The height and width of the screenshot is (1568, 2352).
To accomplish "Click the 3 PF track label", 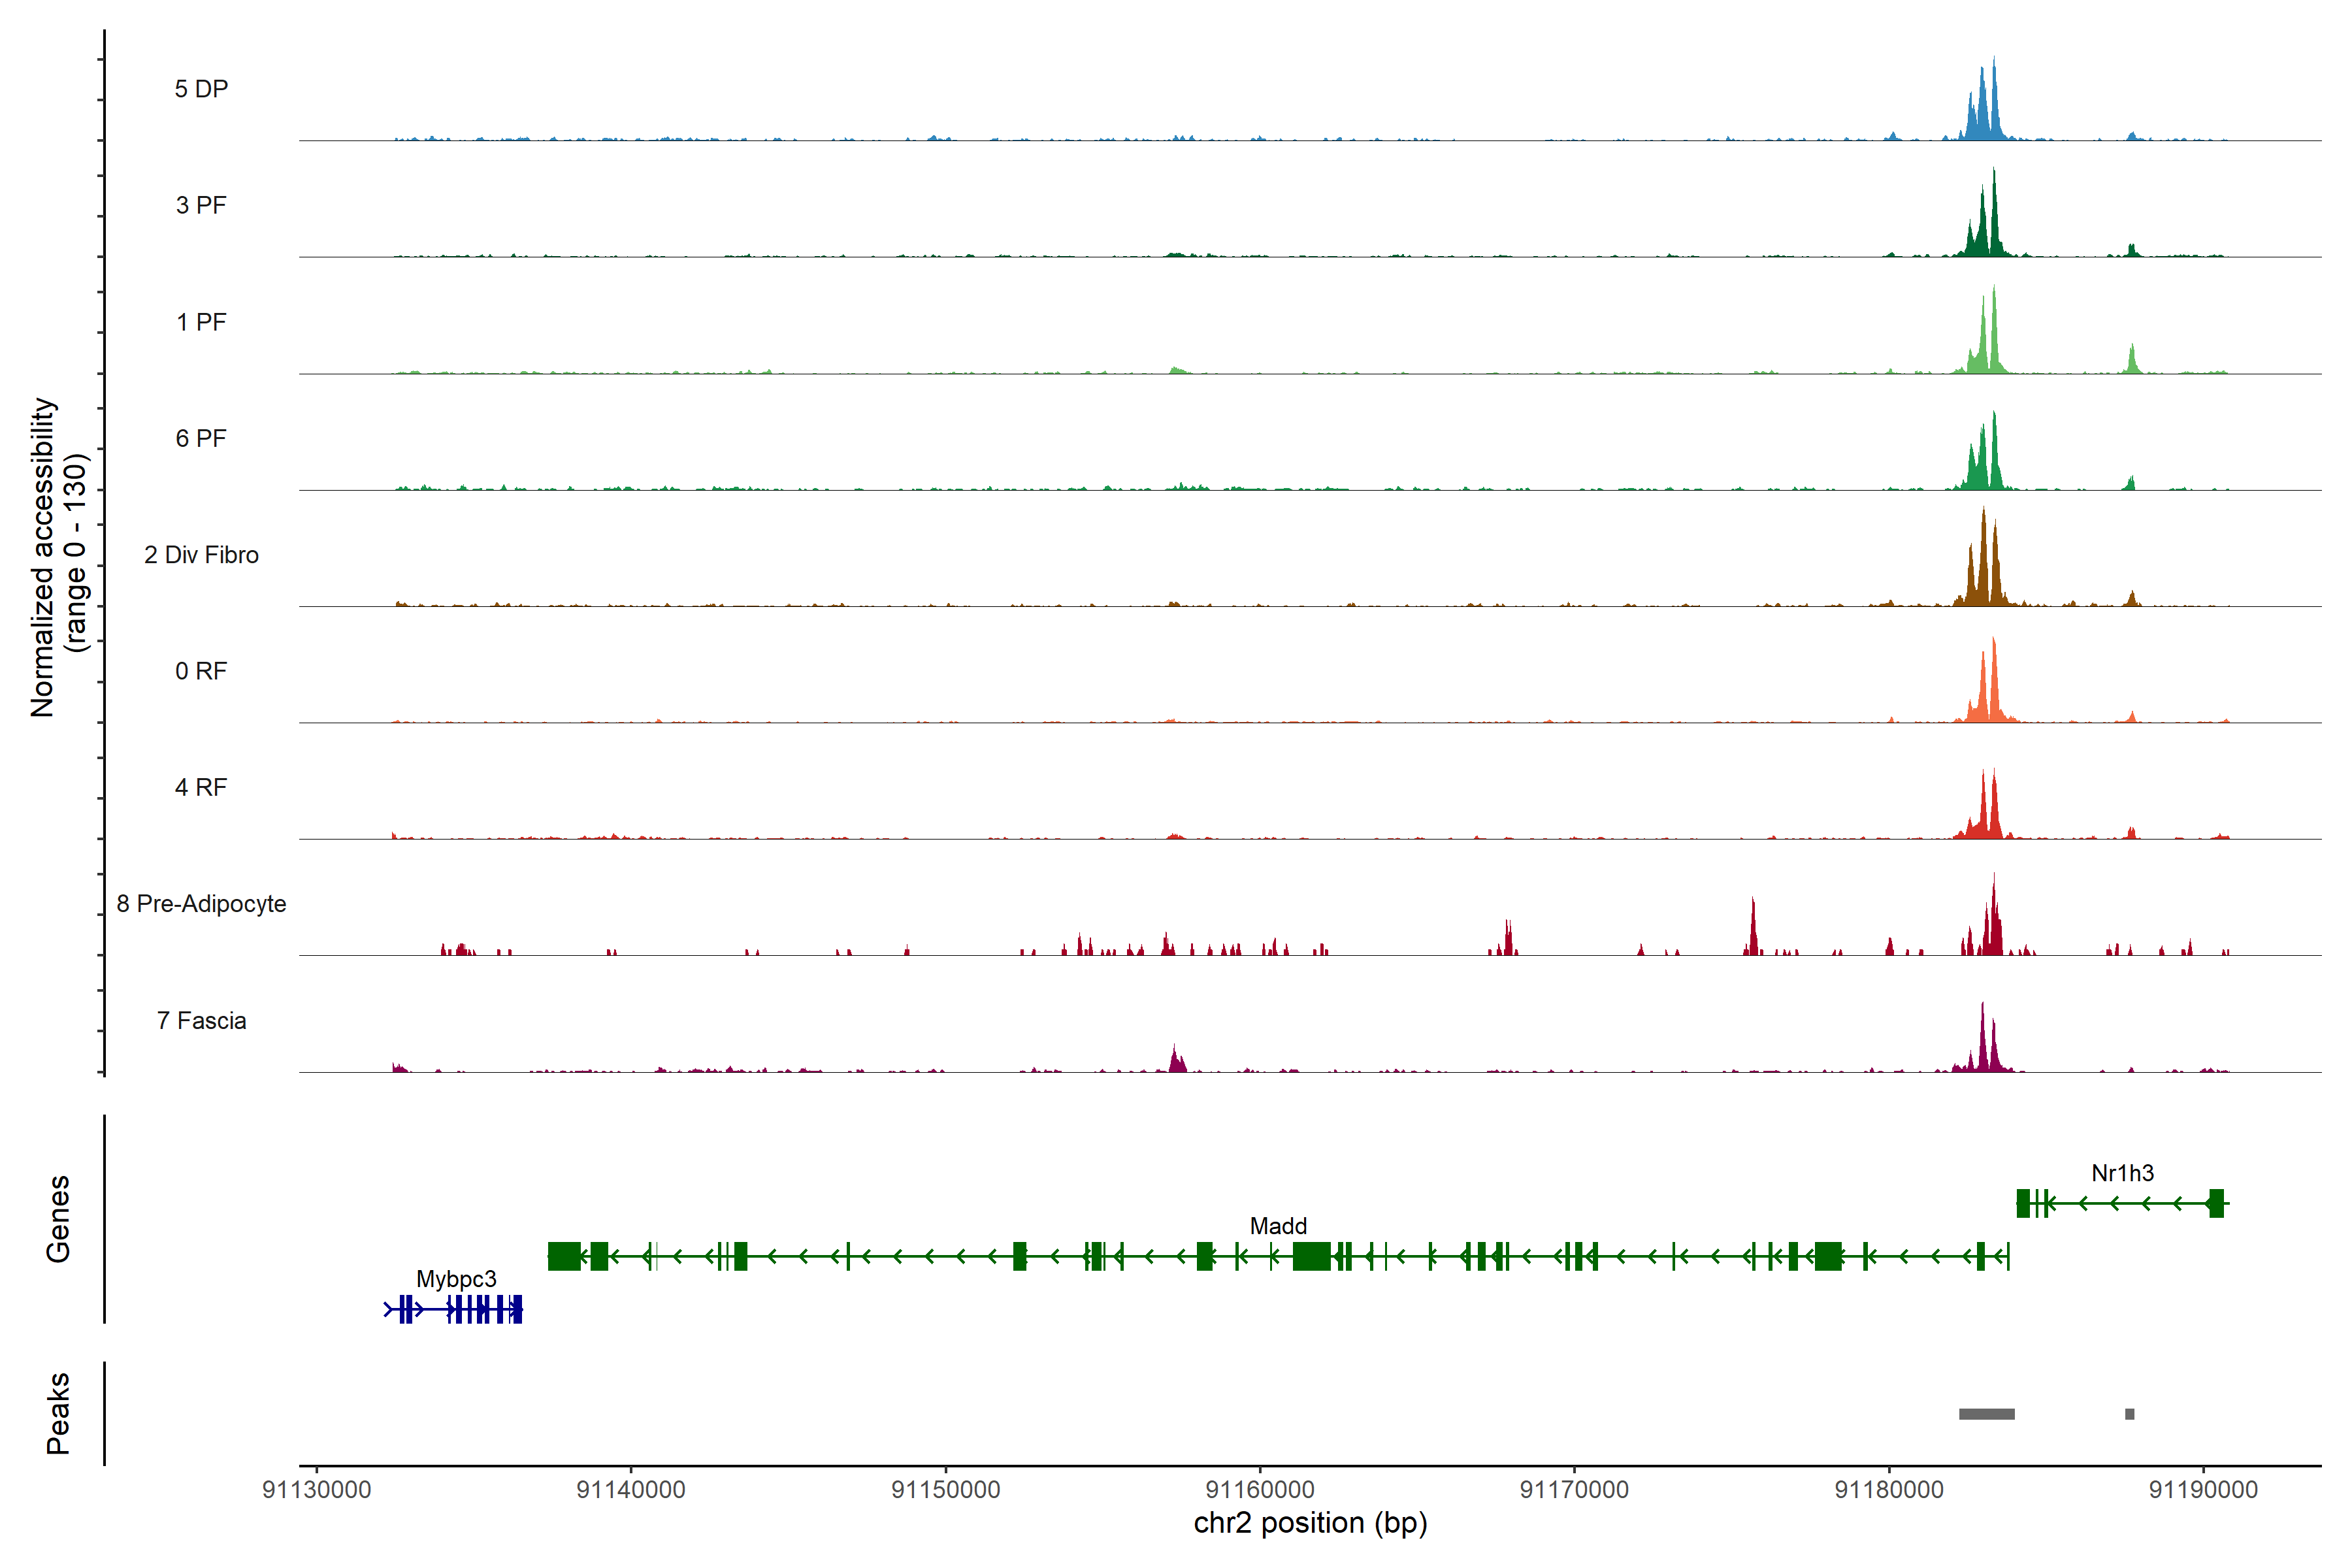I will 201,205.
